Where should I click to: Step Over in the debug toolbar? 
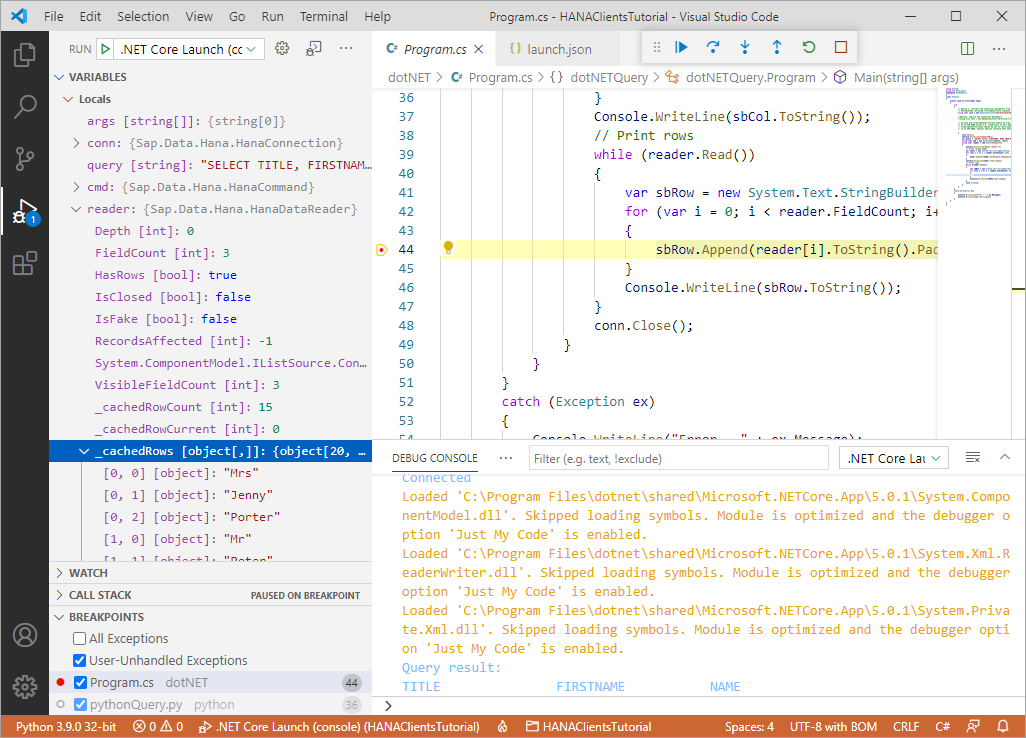[x=713, y=47]
